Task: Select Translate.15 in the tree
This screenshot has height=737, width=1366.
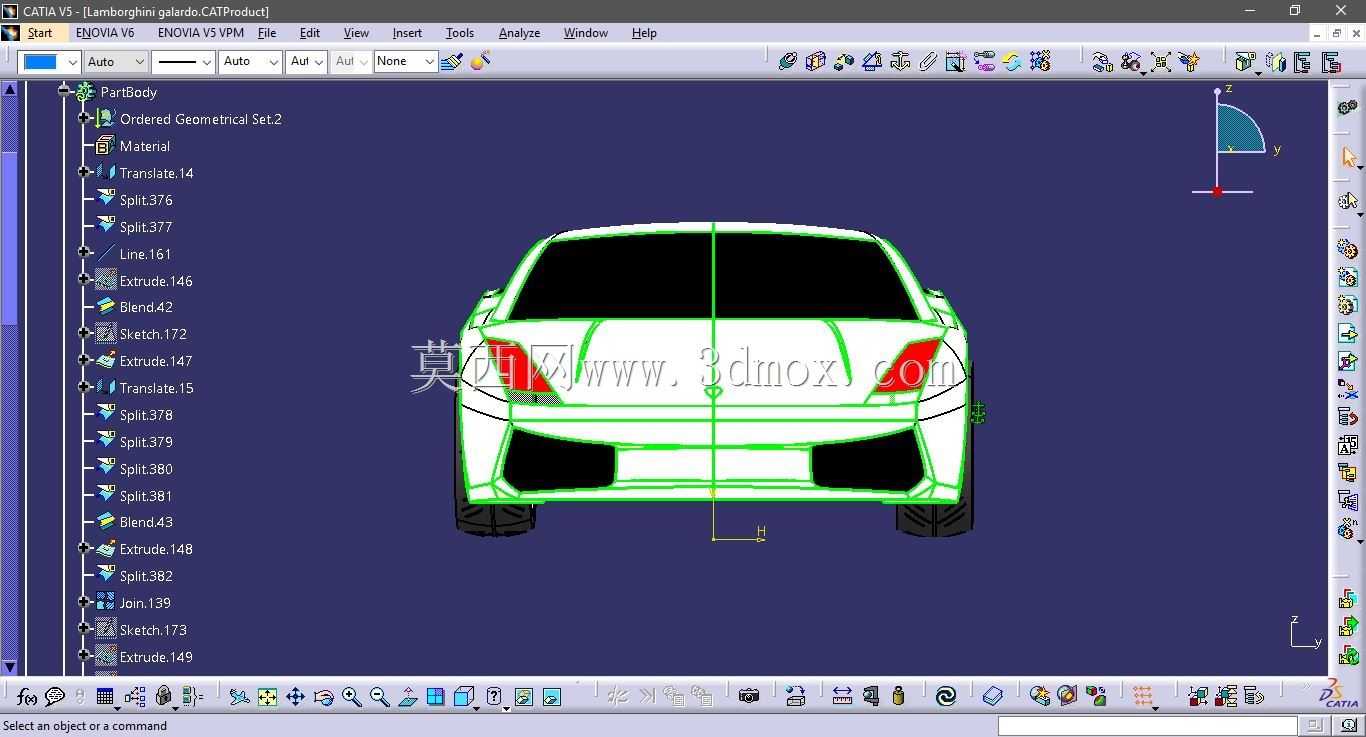Action: (x=157, y=388)
